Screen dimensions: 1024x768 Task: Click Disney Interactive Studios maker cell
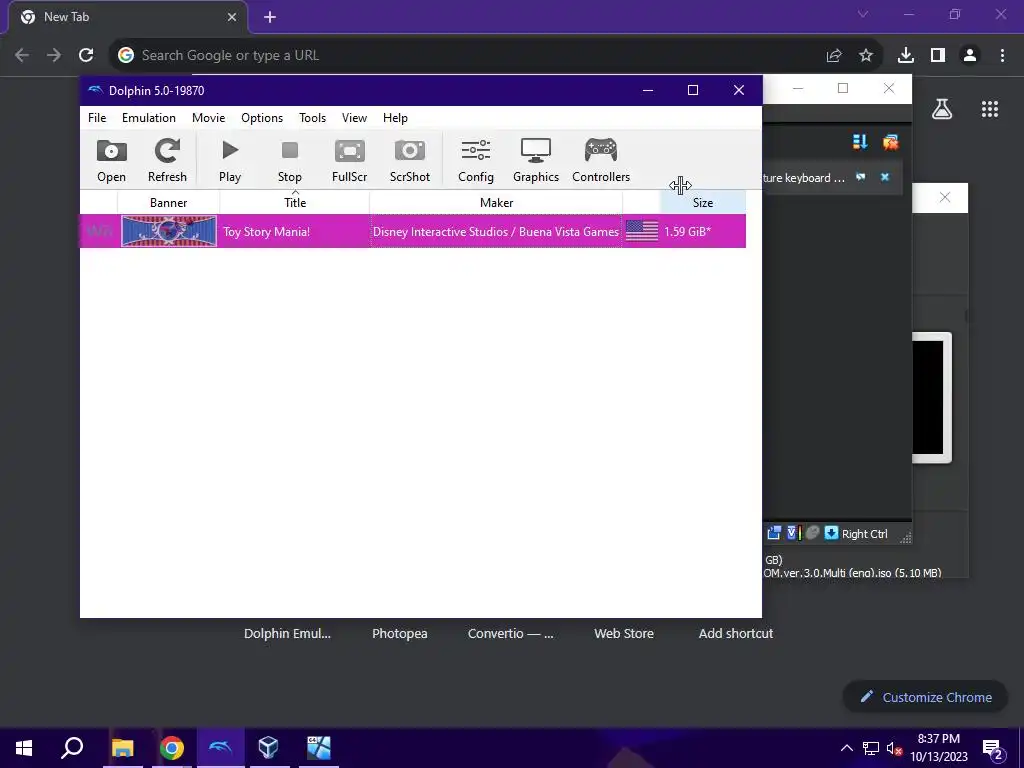496,232
